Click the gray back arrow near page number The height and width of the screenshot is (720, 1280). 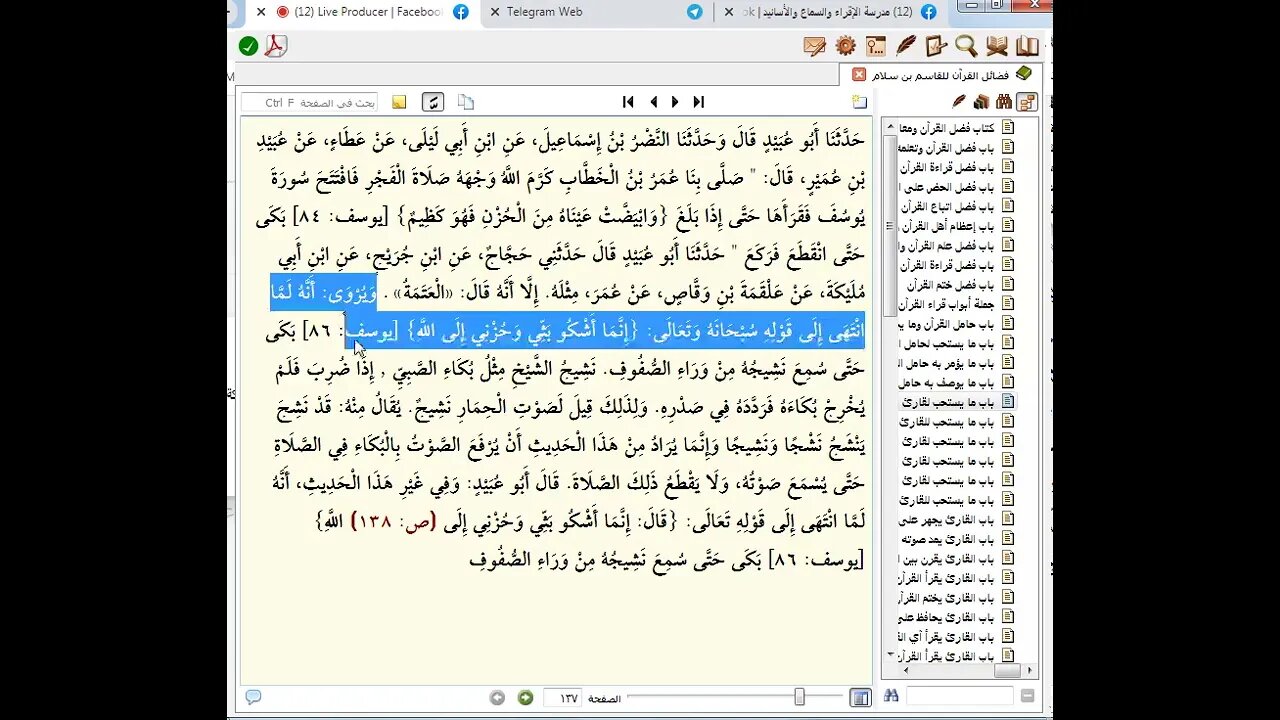coord(497,697)
